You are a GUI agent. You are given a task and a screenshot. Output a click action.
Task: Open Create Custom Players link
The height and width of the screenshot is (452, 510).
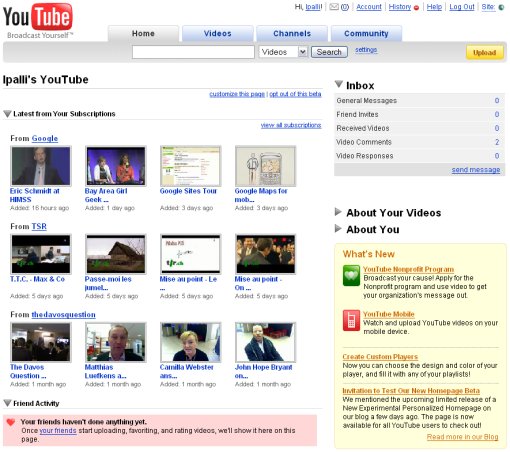pyautogui.click(x=380, y=357)
